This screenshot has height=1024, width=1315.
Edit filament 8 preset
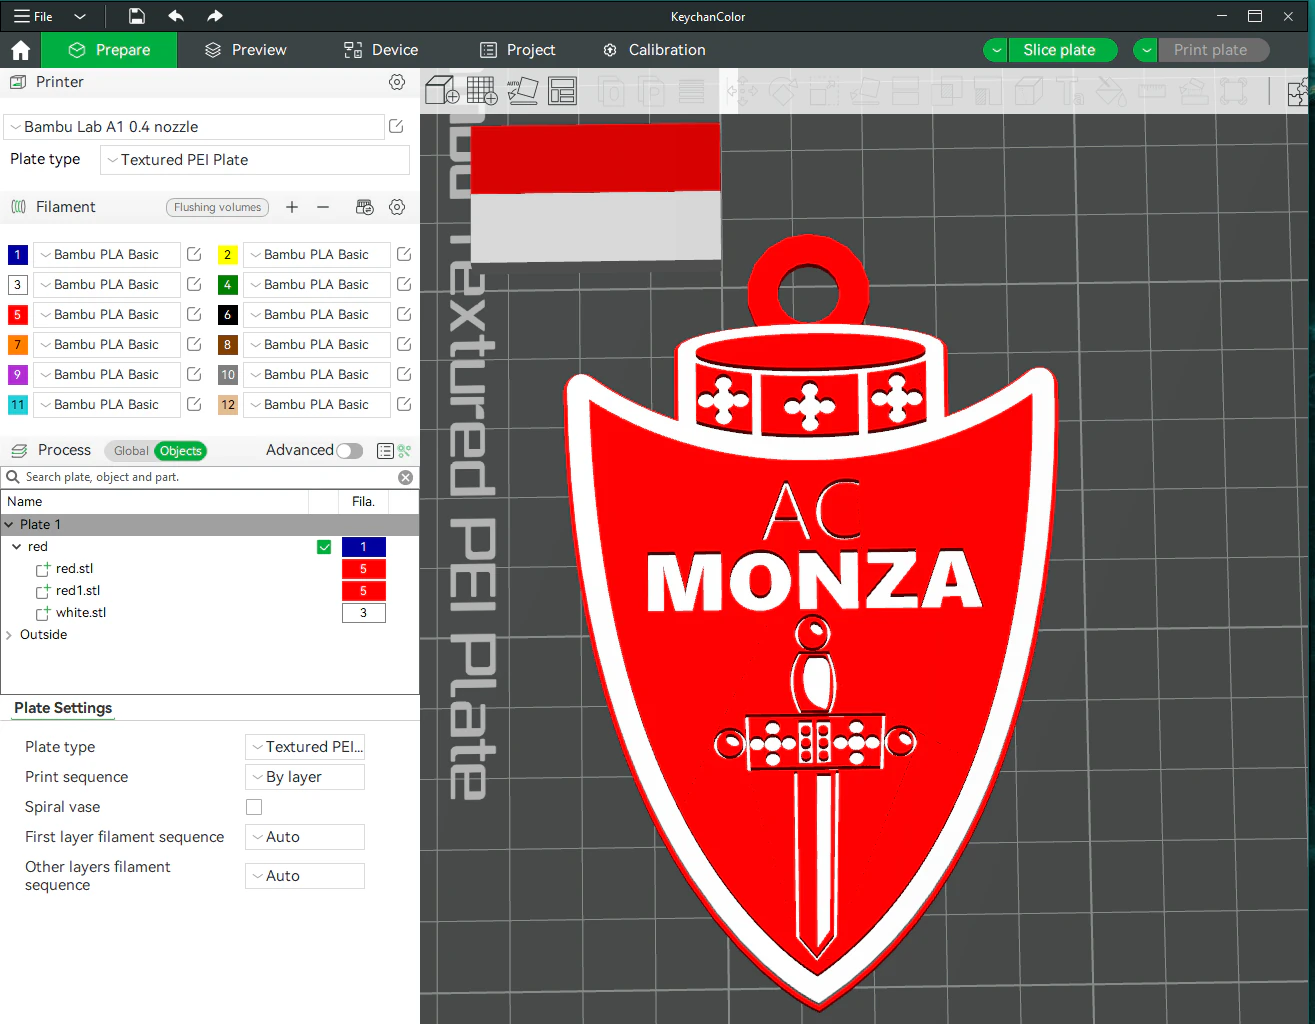[x=404, y=344]
